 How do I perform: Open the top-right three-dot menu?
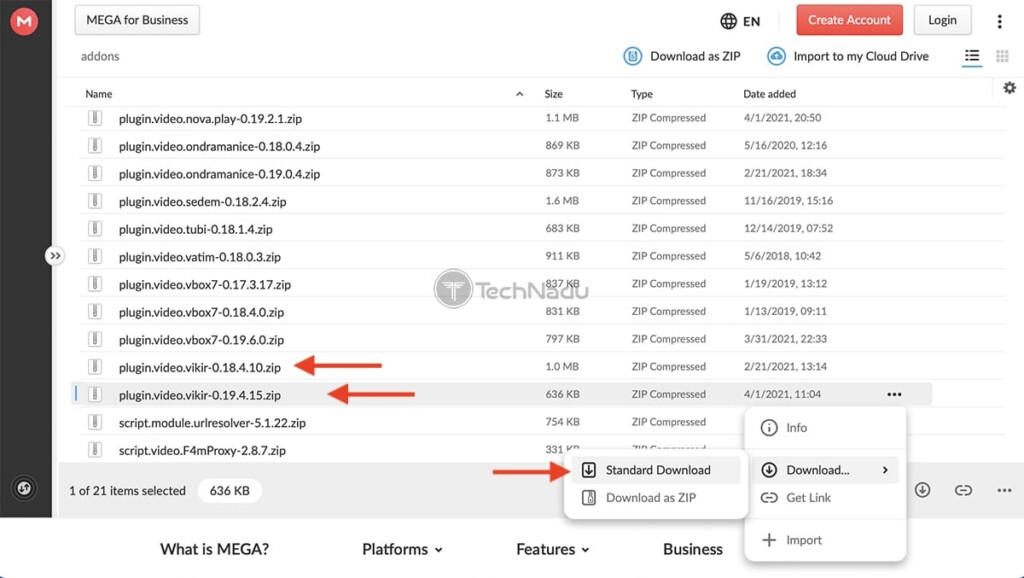coord(999,22)
